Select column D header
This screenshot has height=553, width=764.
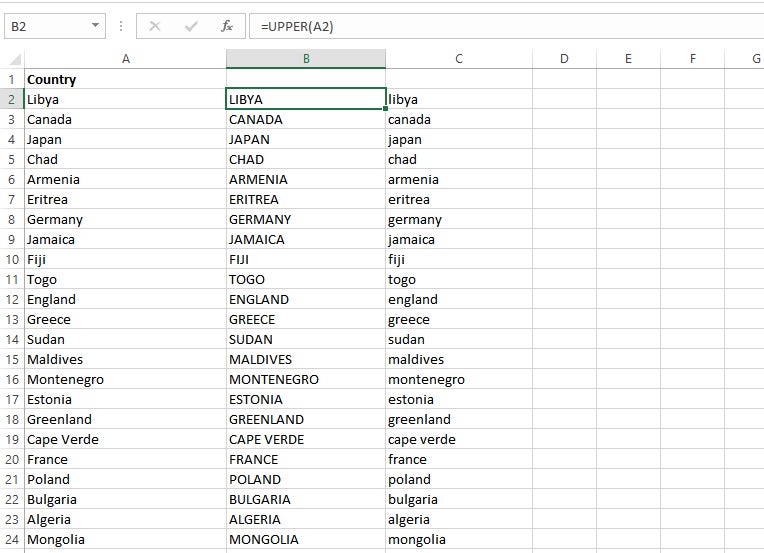[564, 59]
